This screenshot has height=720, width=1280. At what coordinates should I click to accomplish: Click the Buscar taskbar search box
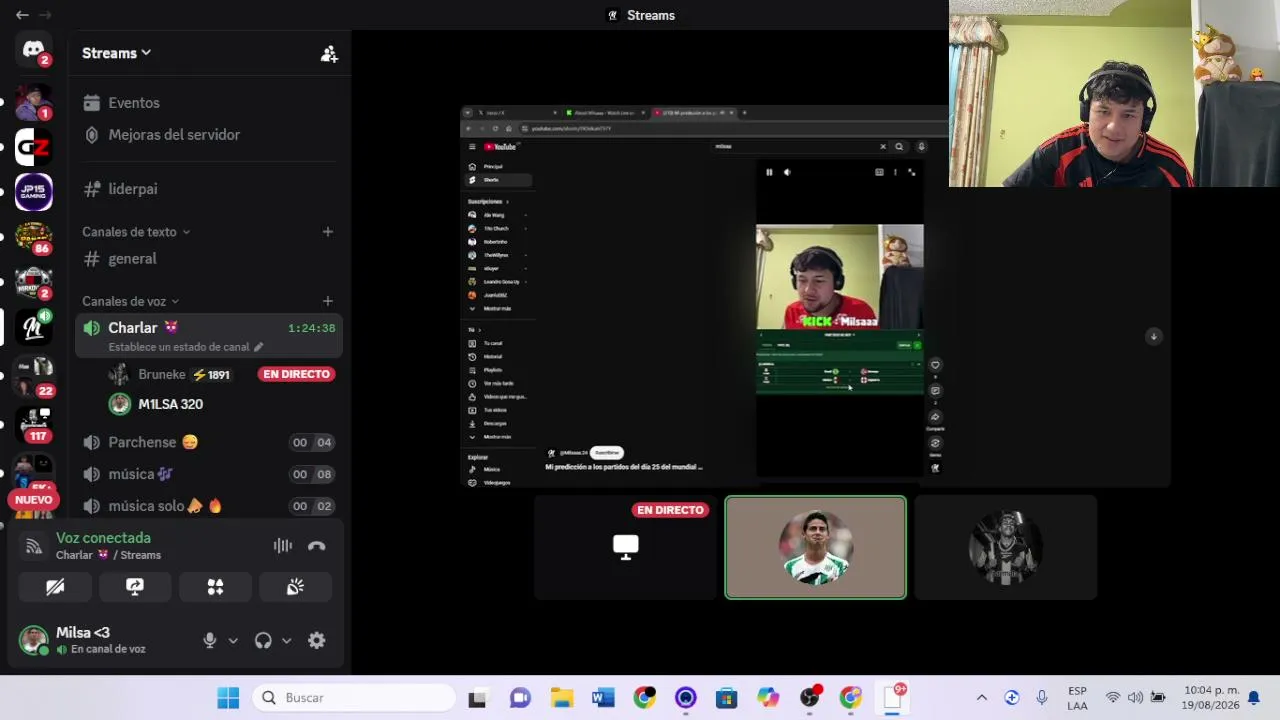[x=353, y=698]
